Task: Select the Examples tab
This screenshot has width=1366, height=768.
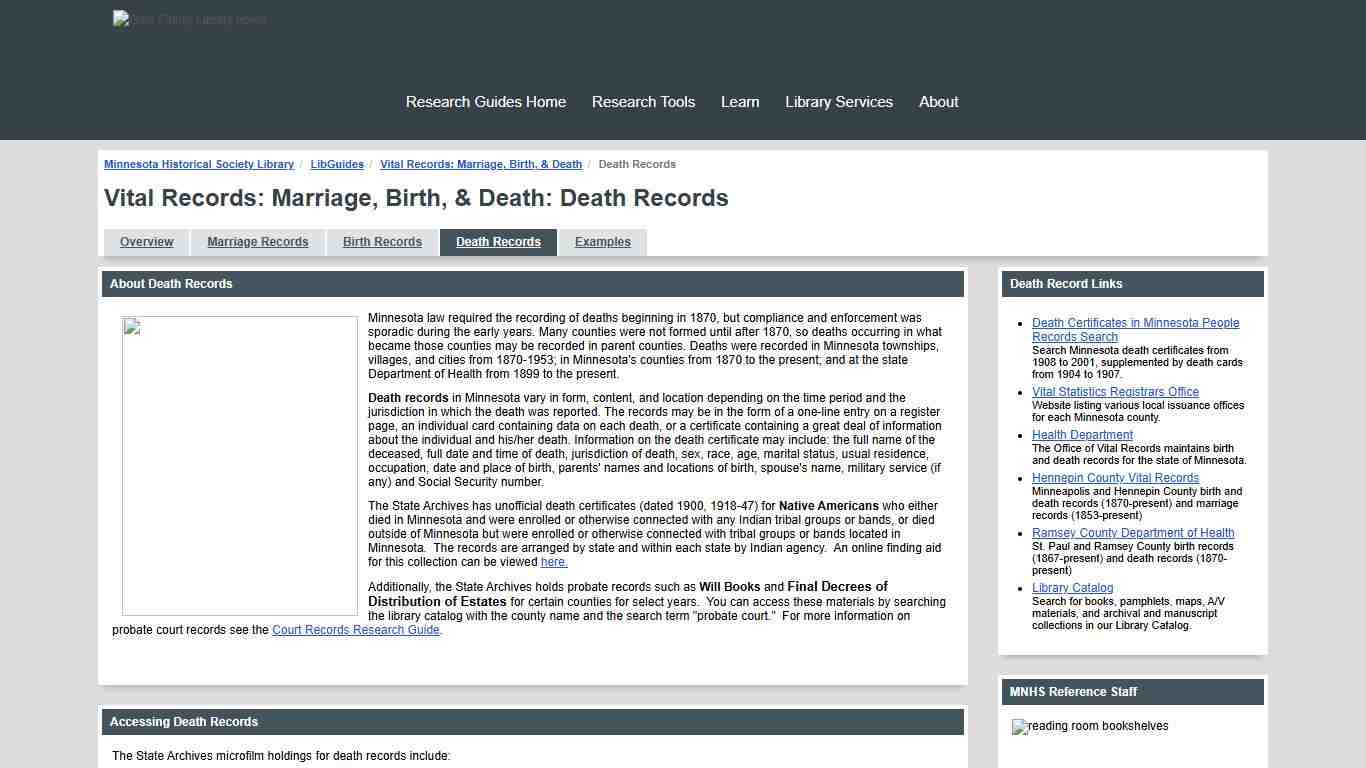Action: [602, 241]
